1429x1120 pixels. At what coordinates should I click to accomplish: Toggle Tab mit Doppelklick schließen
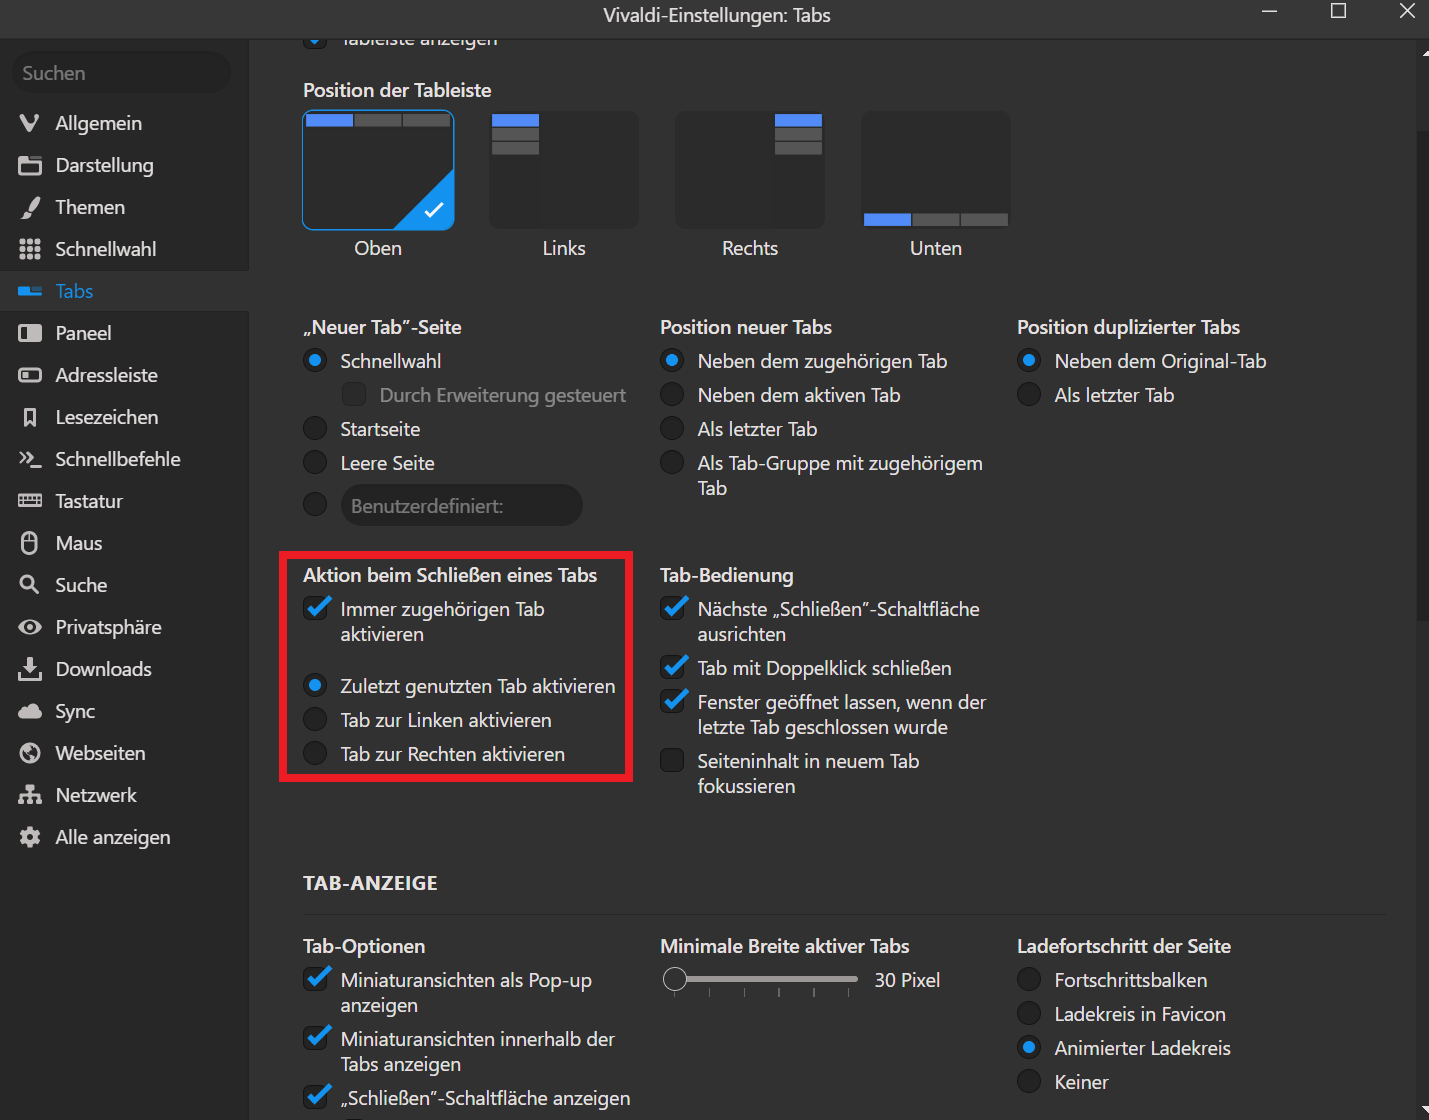click(x=673, y=667)
